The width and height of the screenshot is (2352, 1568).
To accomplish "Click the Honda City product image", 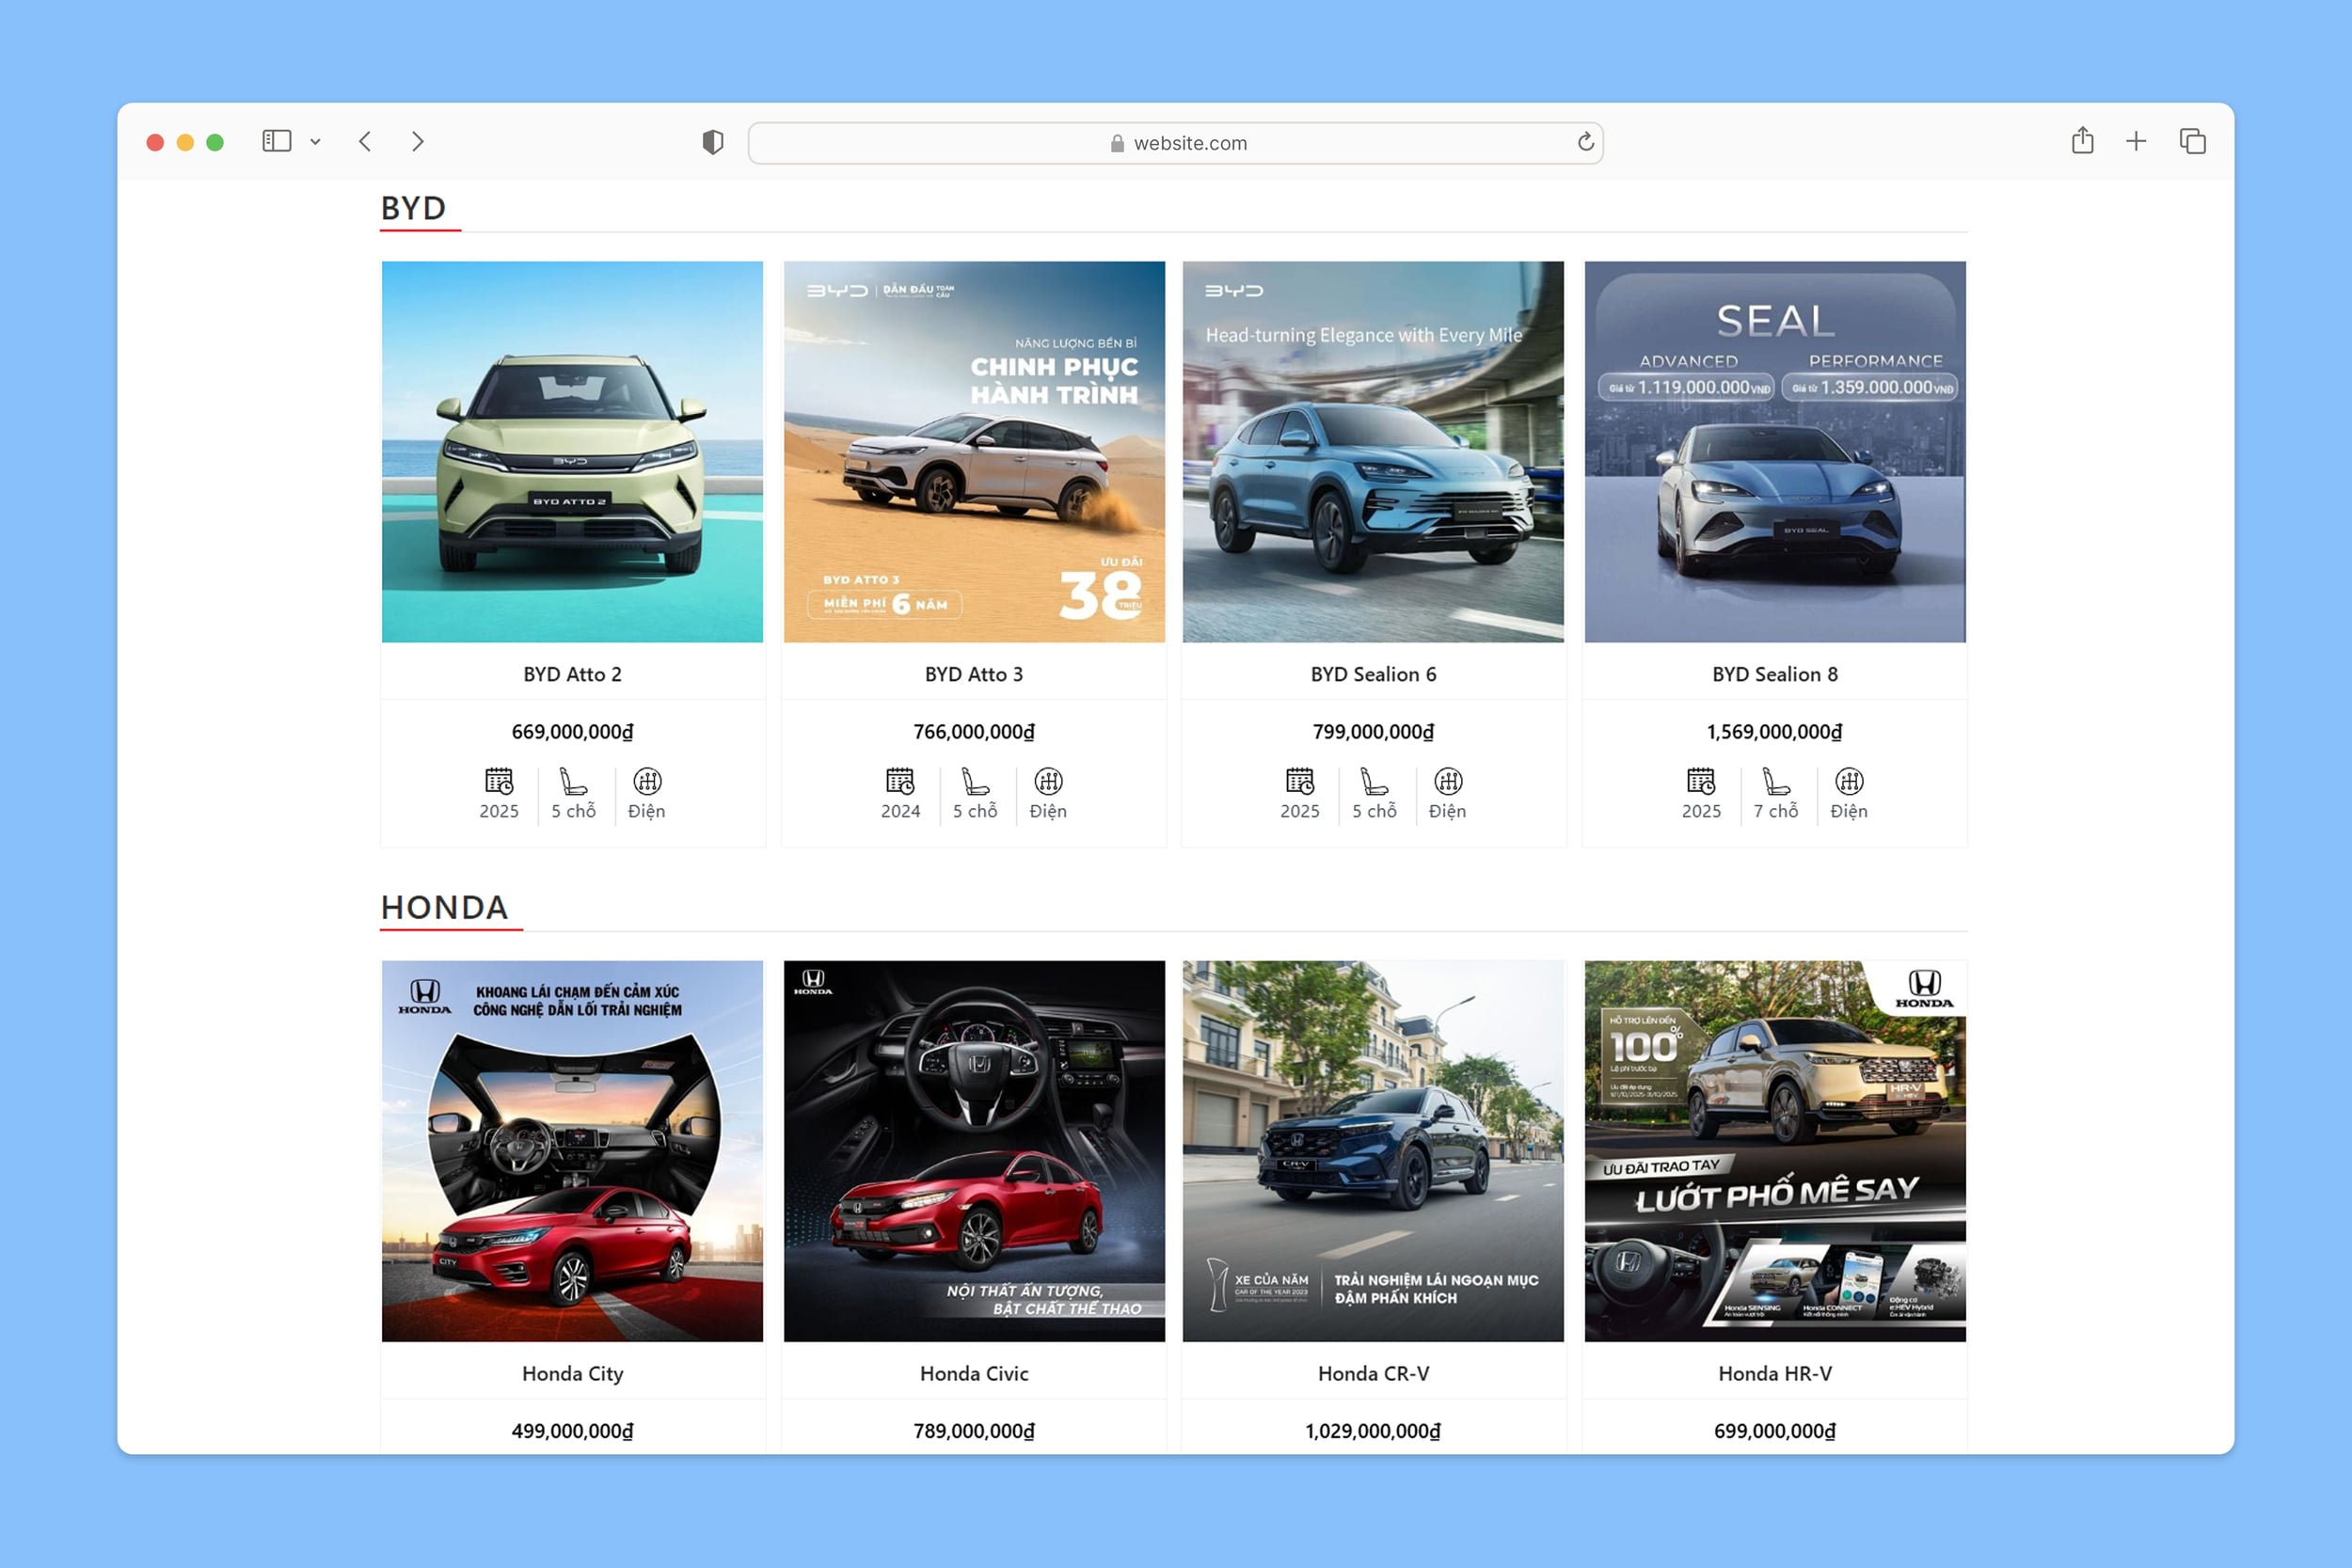I will (x=572, y=1150).
